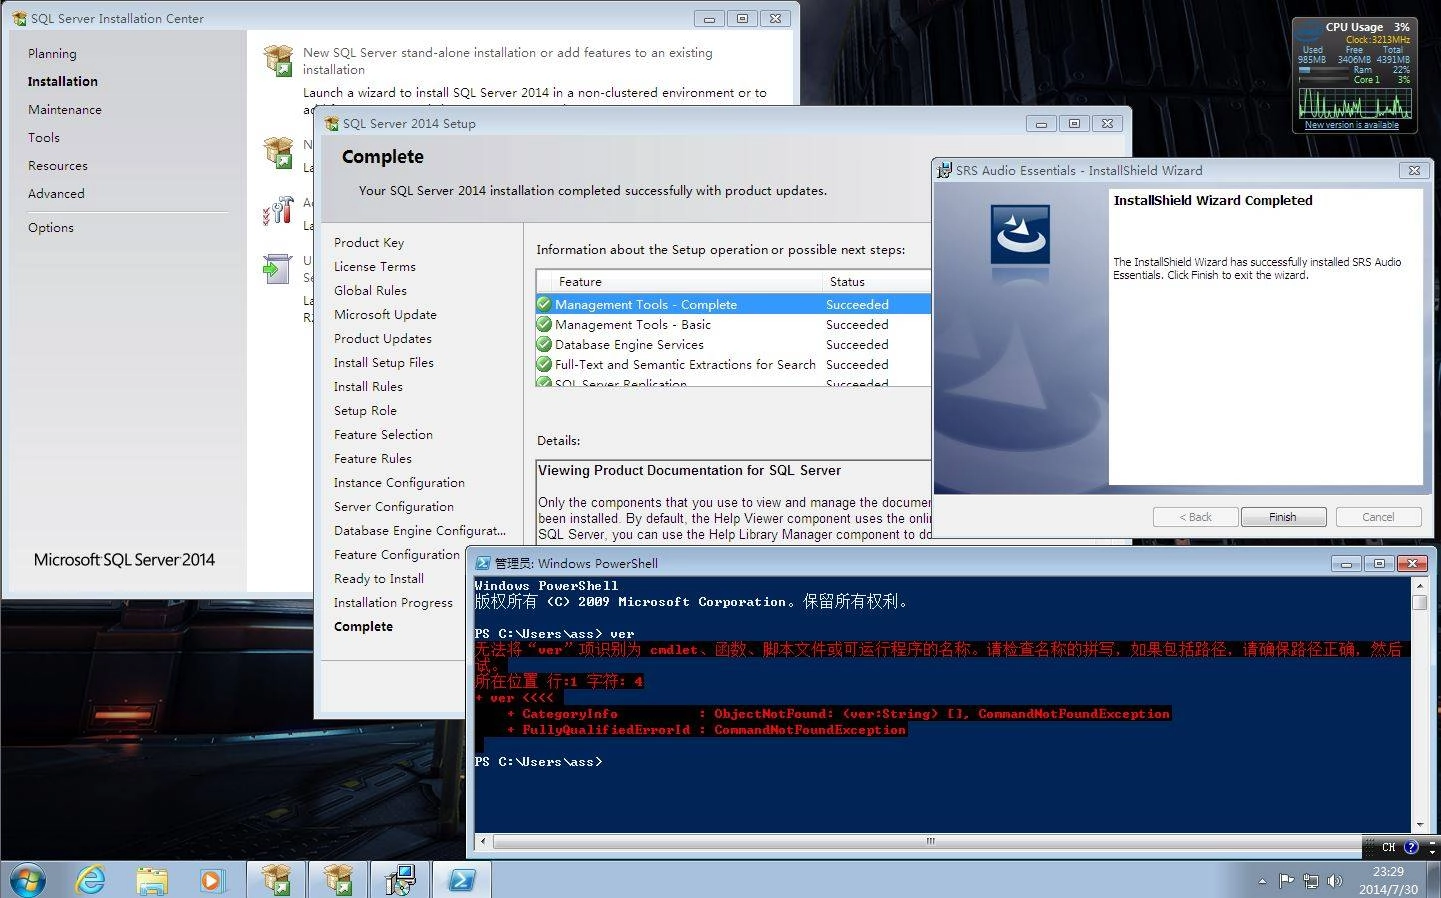Switch to first SQL Server setup taskbar icon
The width and height of the screenshot is (1441, 898).
(x=277, y=880)
